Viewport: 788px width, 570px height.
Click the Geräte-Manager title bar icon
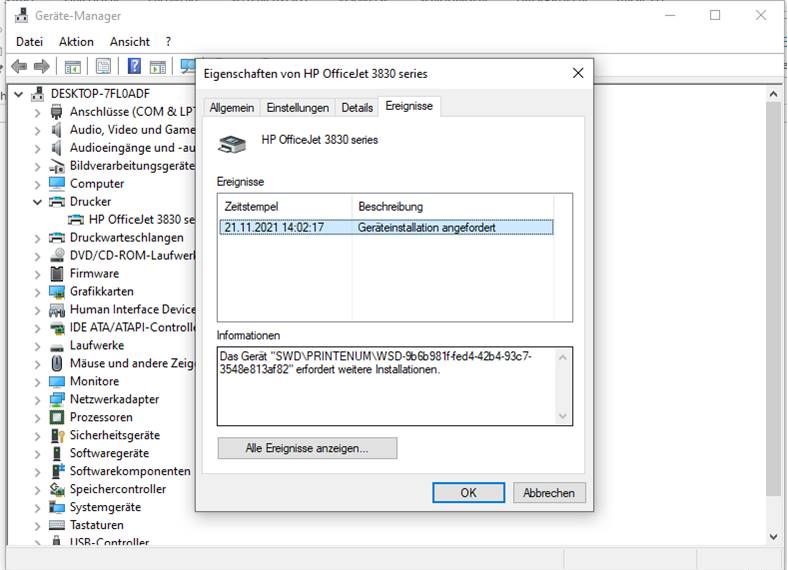(x=21, y=16)
